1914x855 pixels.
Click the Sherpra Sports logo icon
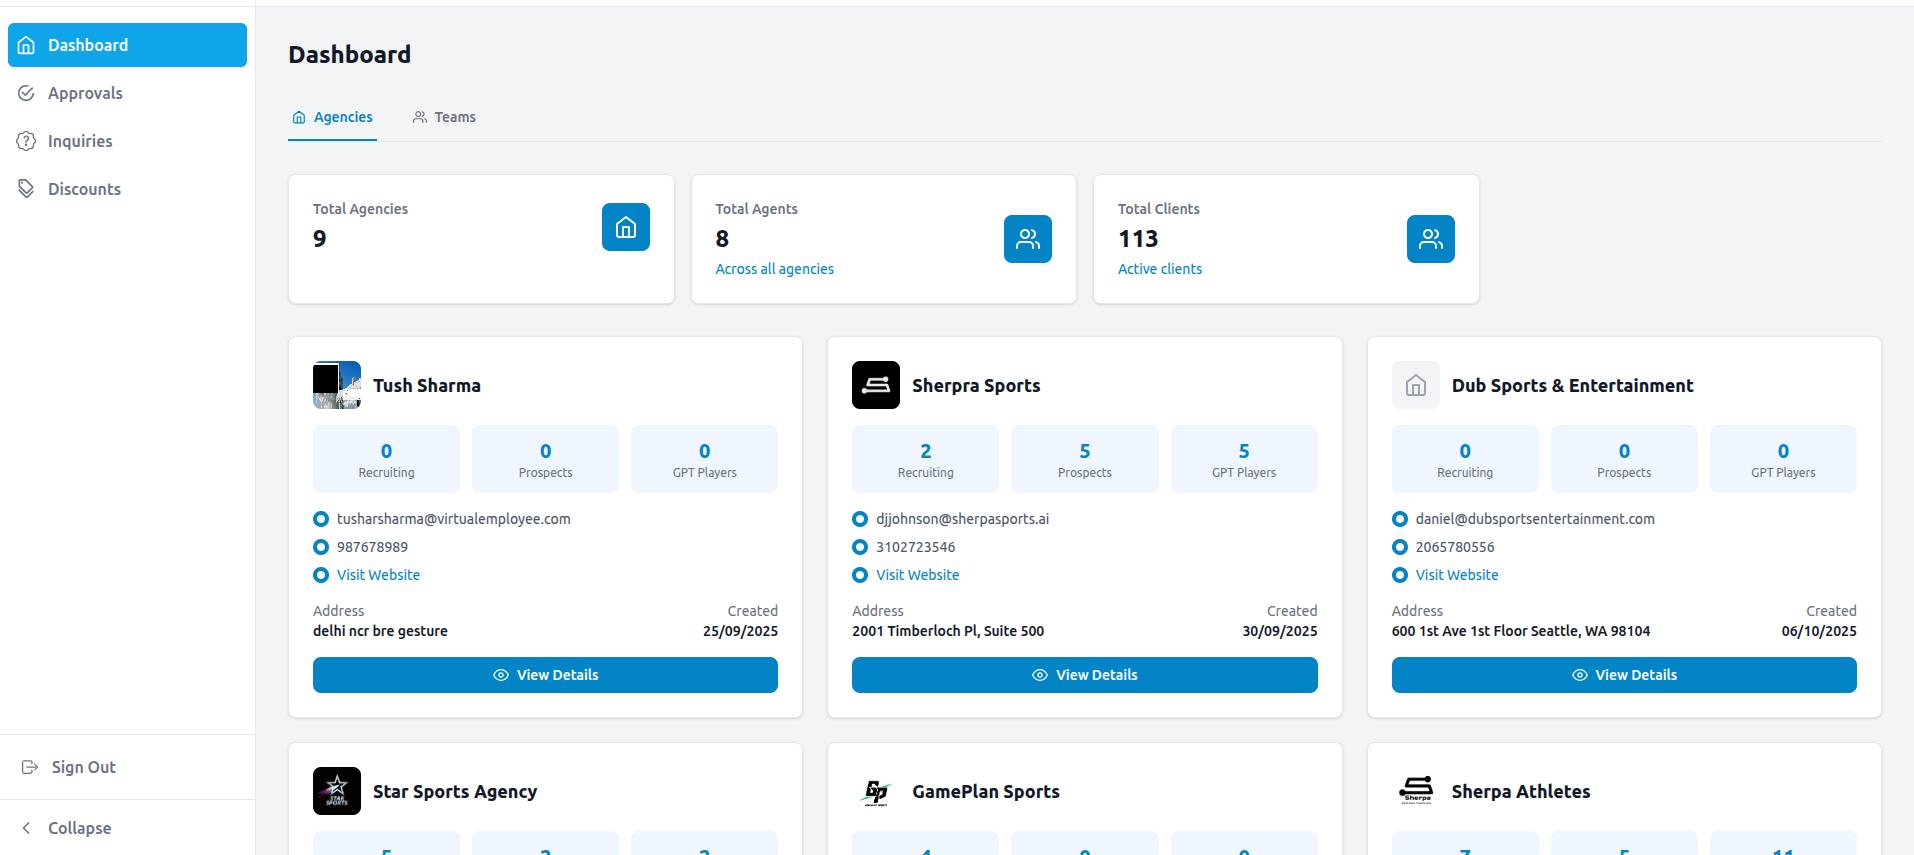point(876,385)
